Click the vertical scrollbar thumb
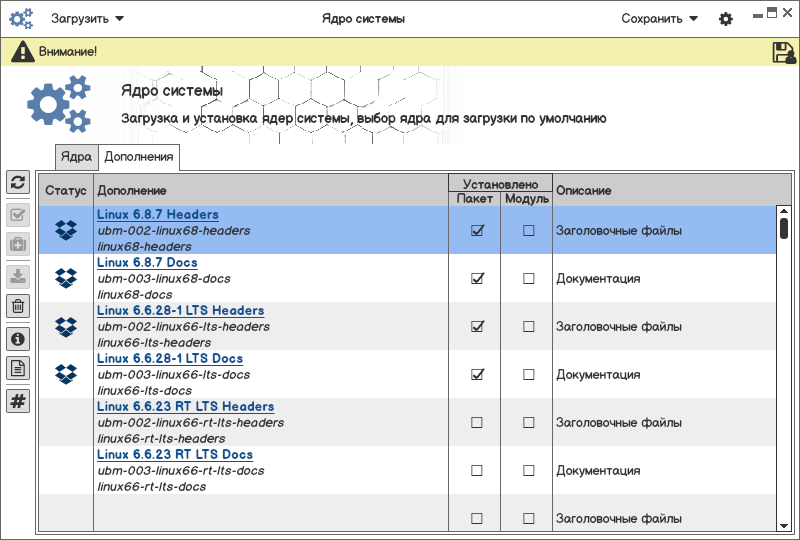 coord(784,228)
